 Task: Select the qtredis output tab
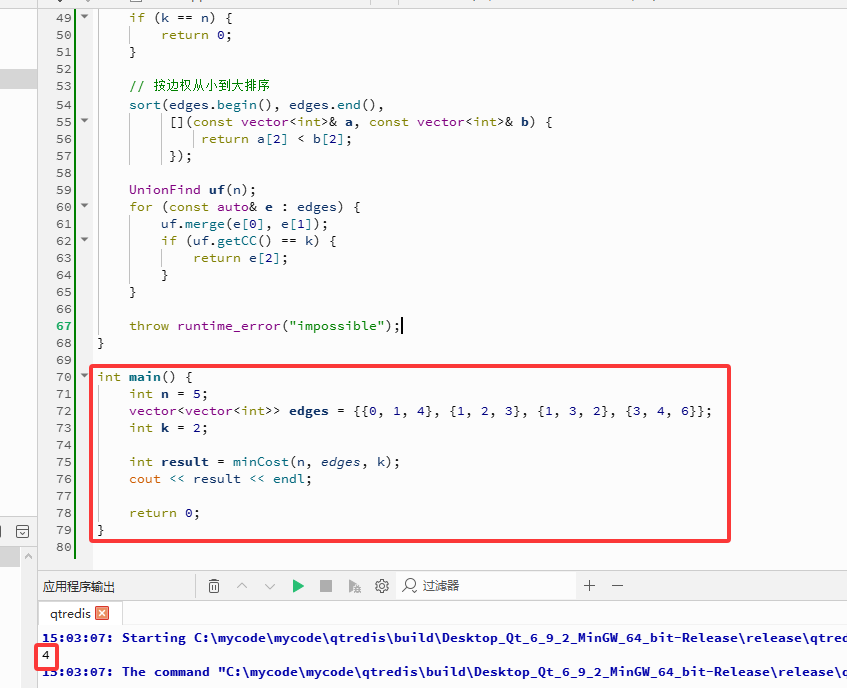pos(70,613)
